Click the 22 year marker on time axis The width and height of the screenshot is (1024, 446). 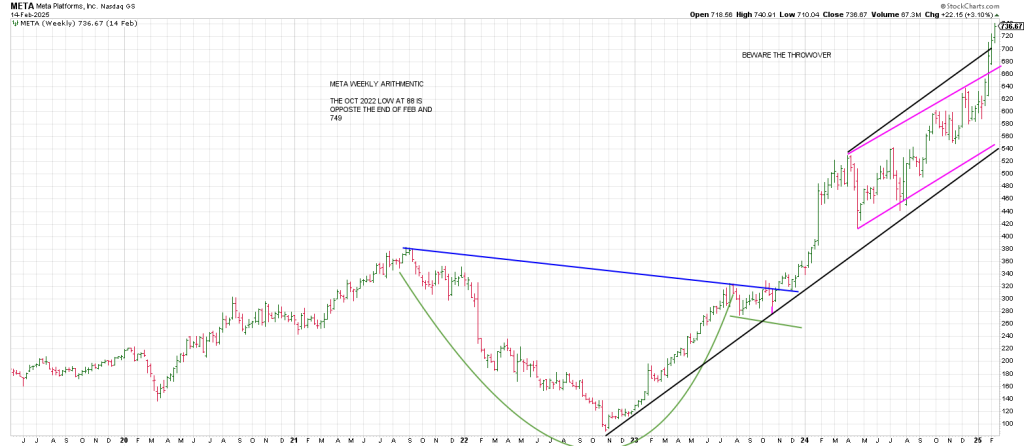tap(465, 439)
